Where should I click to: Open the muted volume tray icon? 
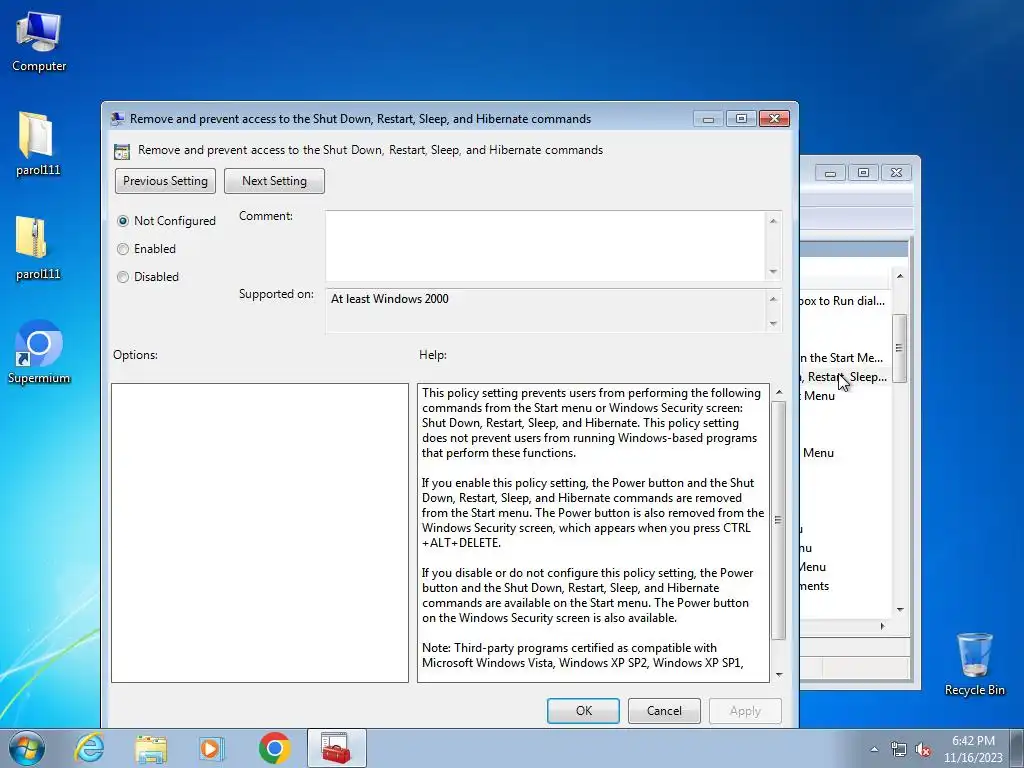(923, 749)
